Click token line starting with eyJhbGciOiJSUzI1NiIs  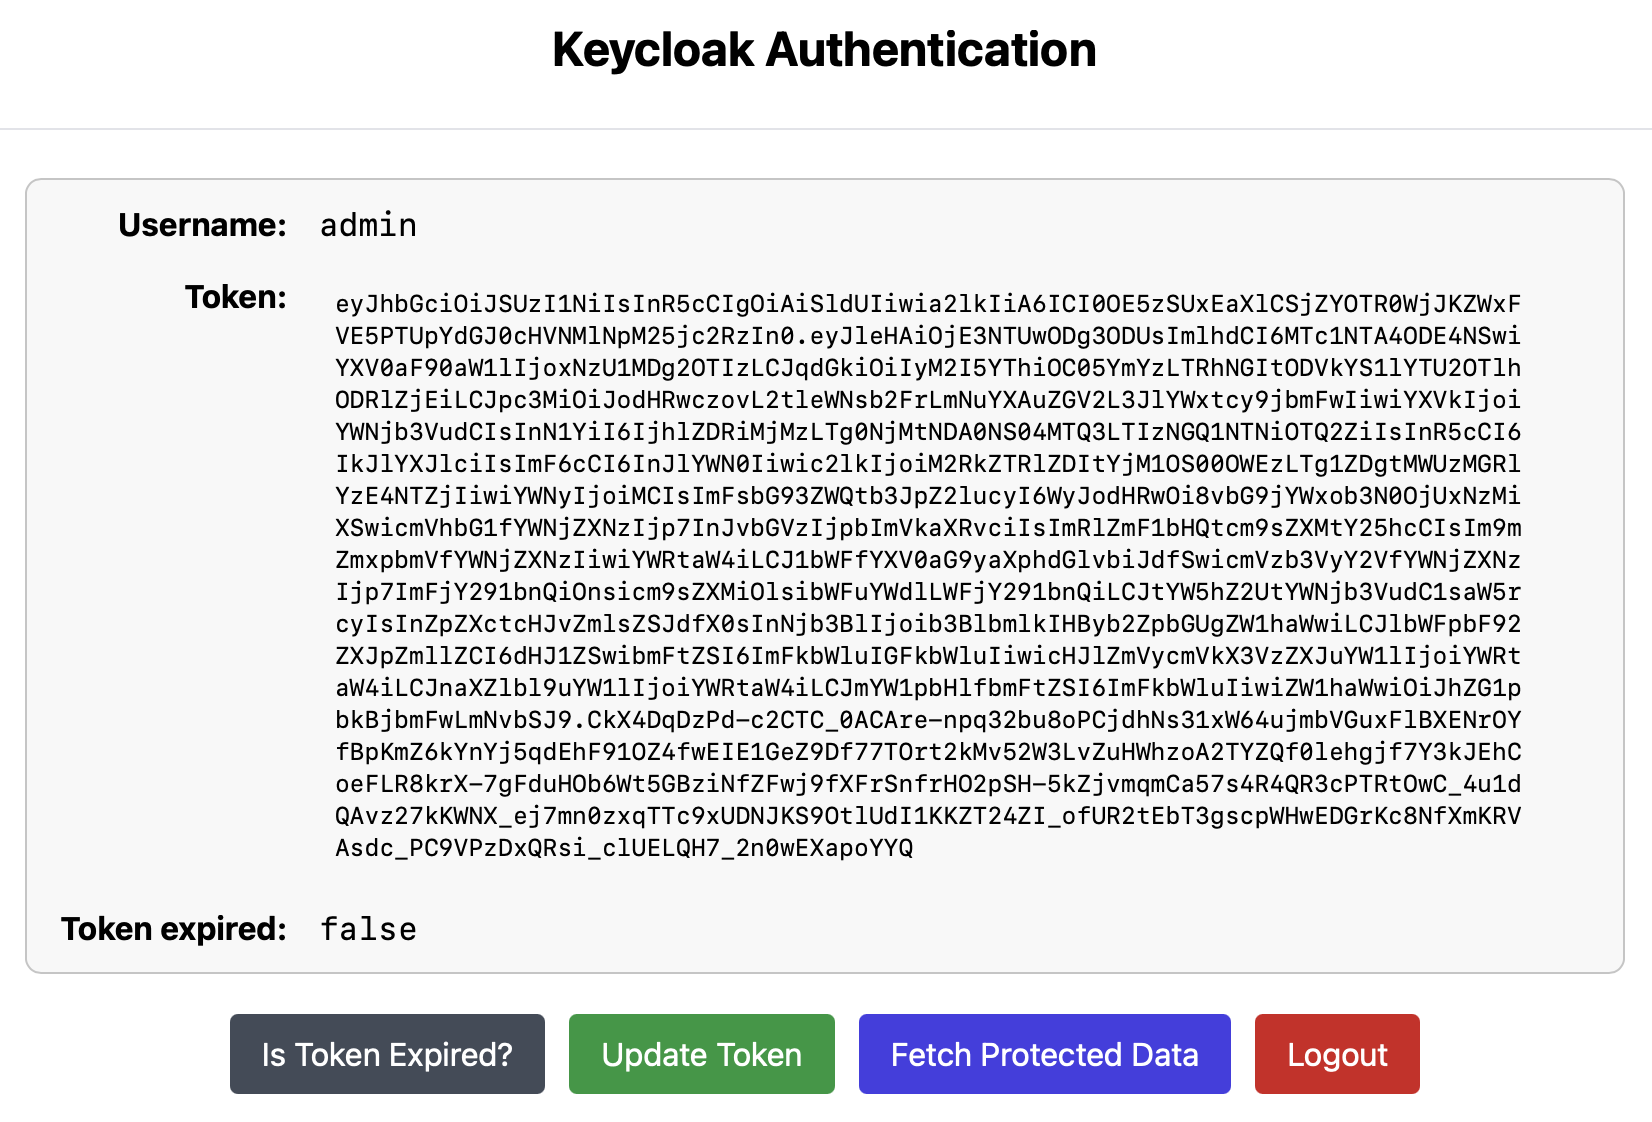tap(928, 304)
